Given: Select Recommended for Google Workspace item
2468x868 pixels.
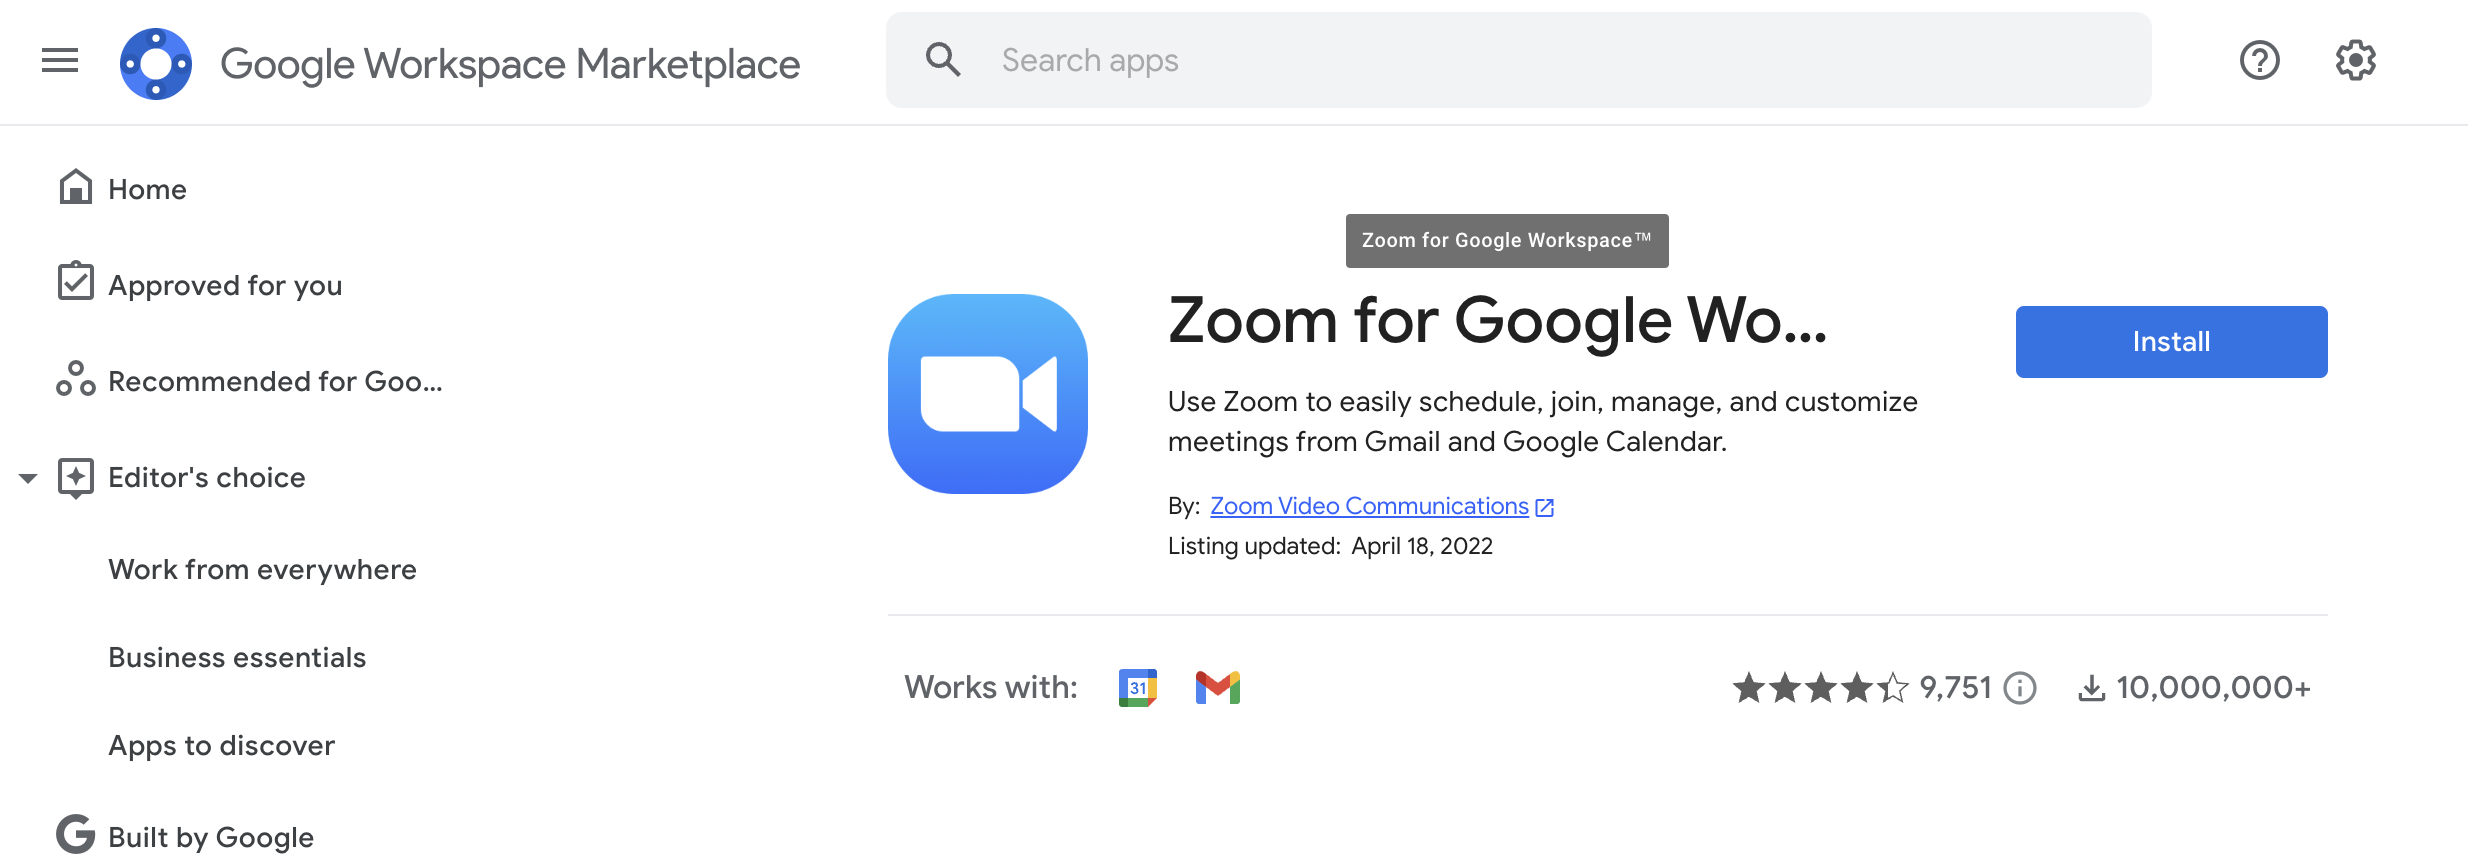Looking at the screenshot, I should coord(274,381).
